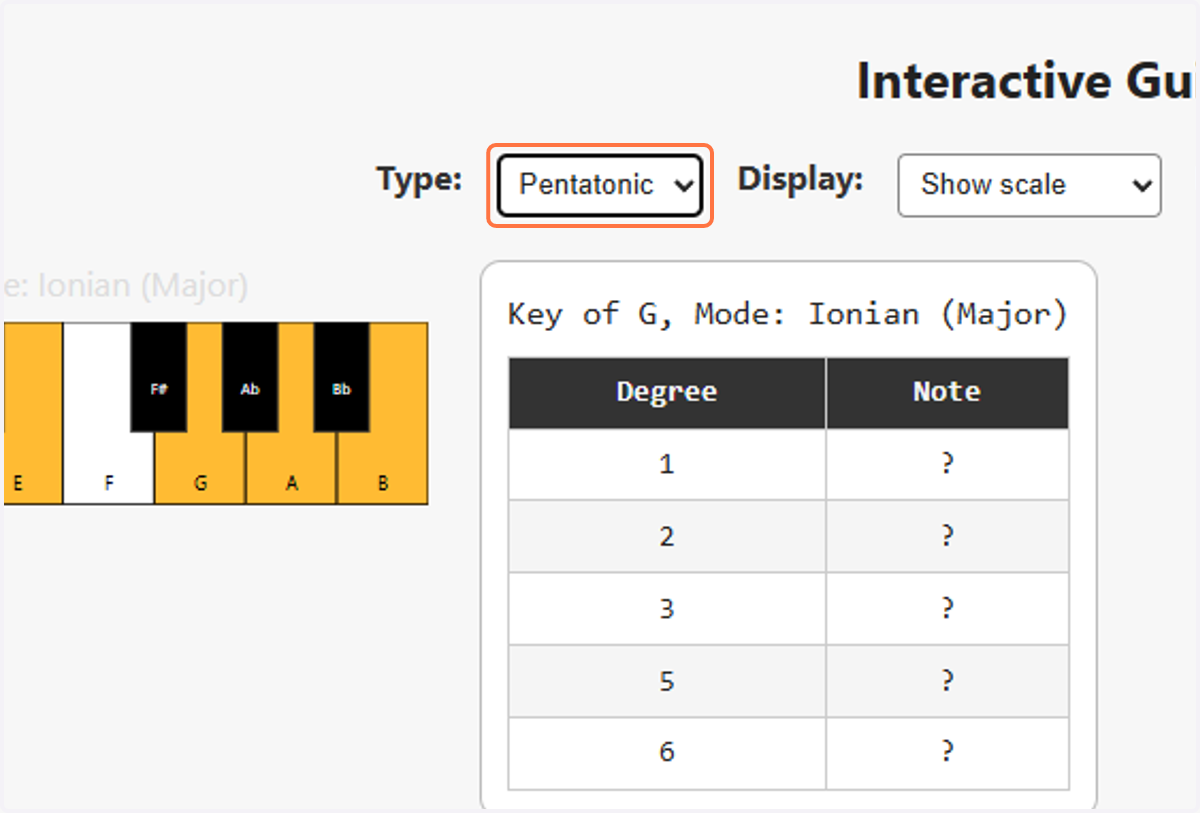The image size is (1200, 813).
Task: Play the Ab black piano key
Action: [250, 377]
